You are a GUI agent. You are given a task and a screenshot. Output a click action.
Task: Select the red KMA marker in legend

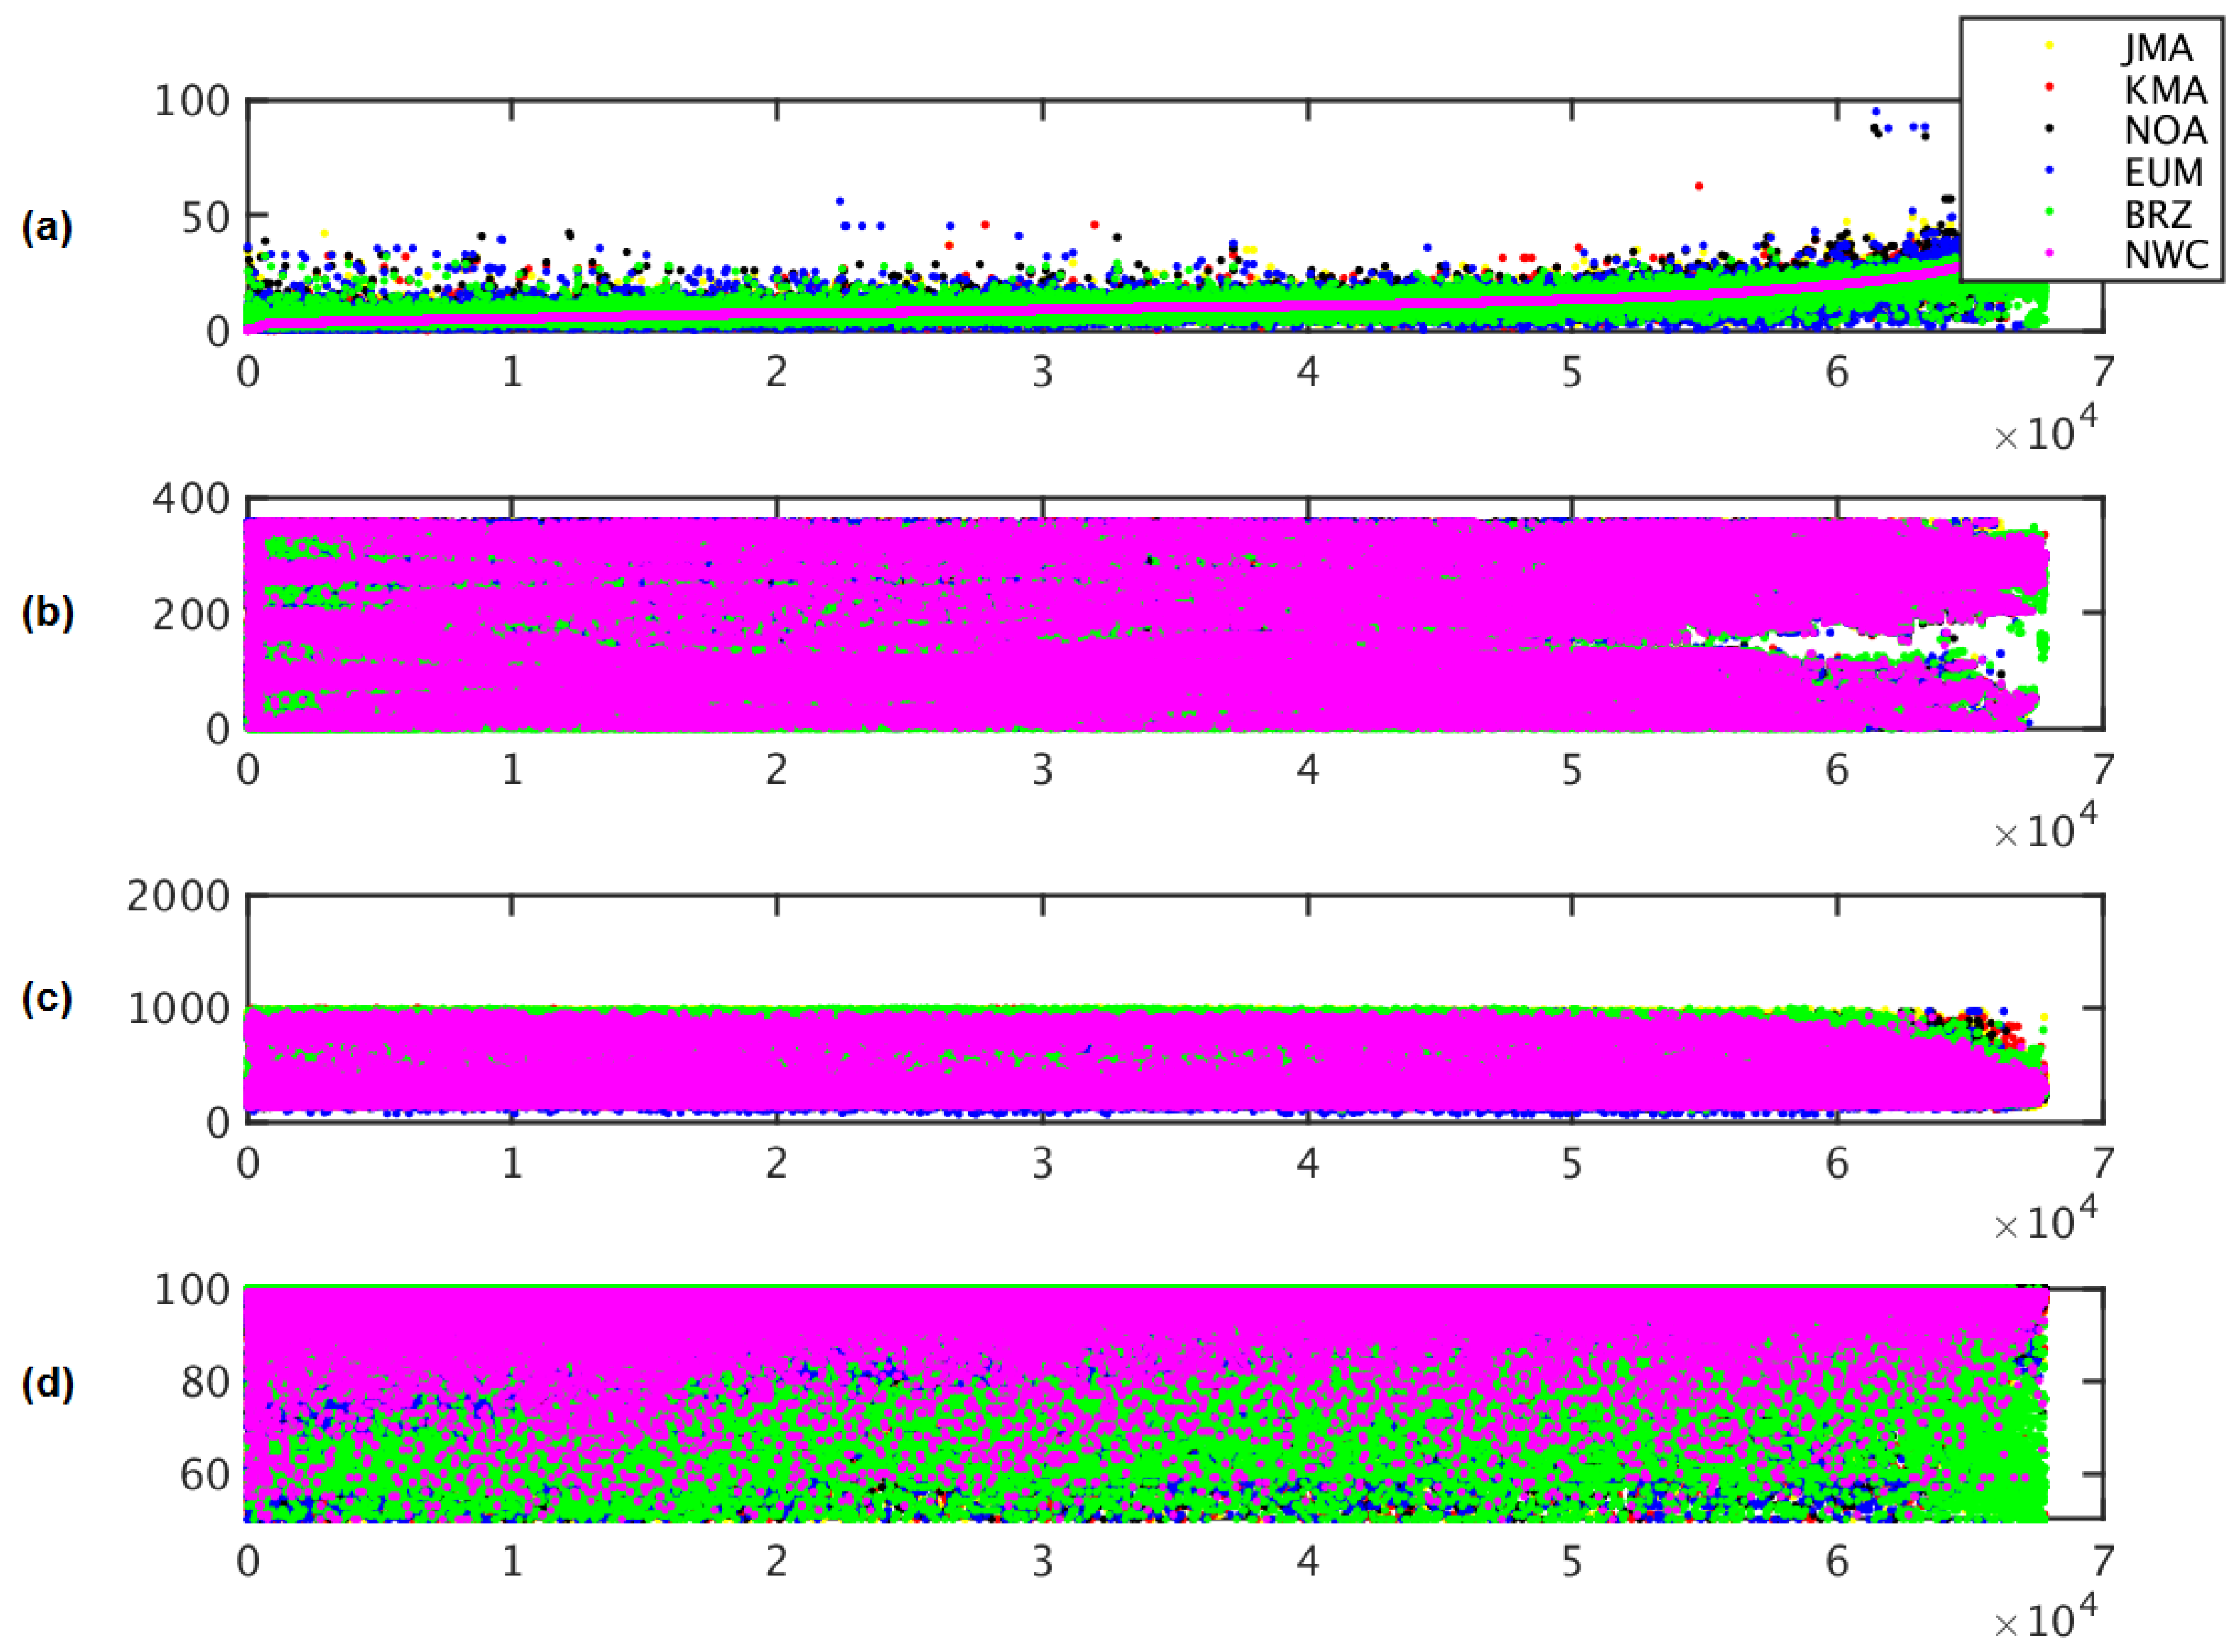click(2049, 87)
